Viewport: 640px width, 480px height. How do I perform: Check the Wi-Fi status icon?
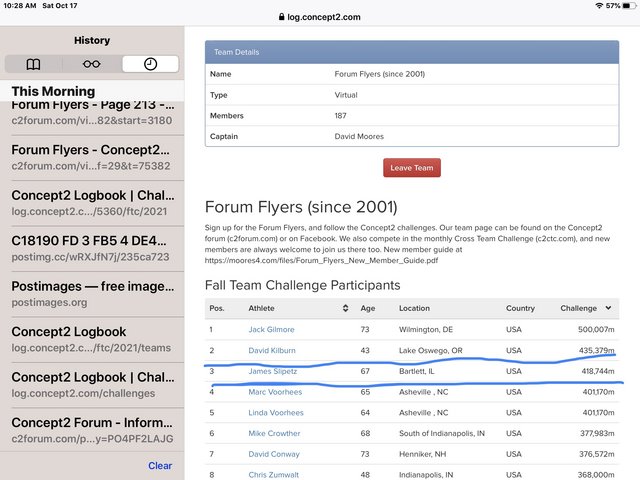599,6
